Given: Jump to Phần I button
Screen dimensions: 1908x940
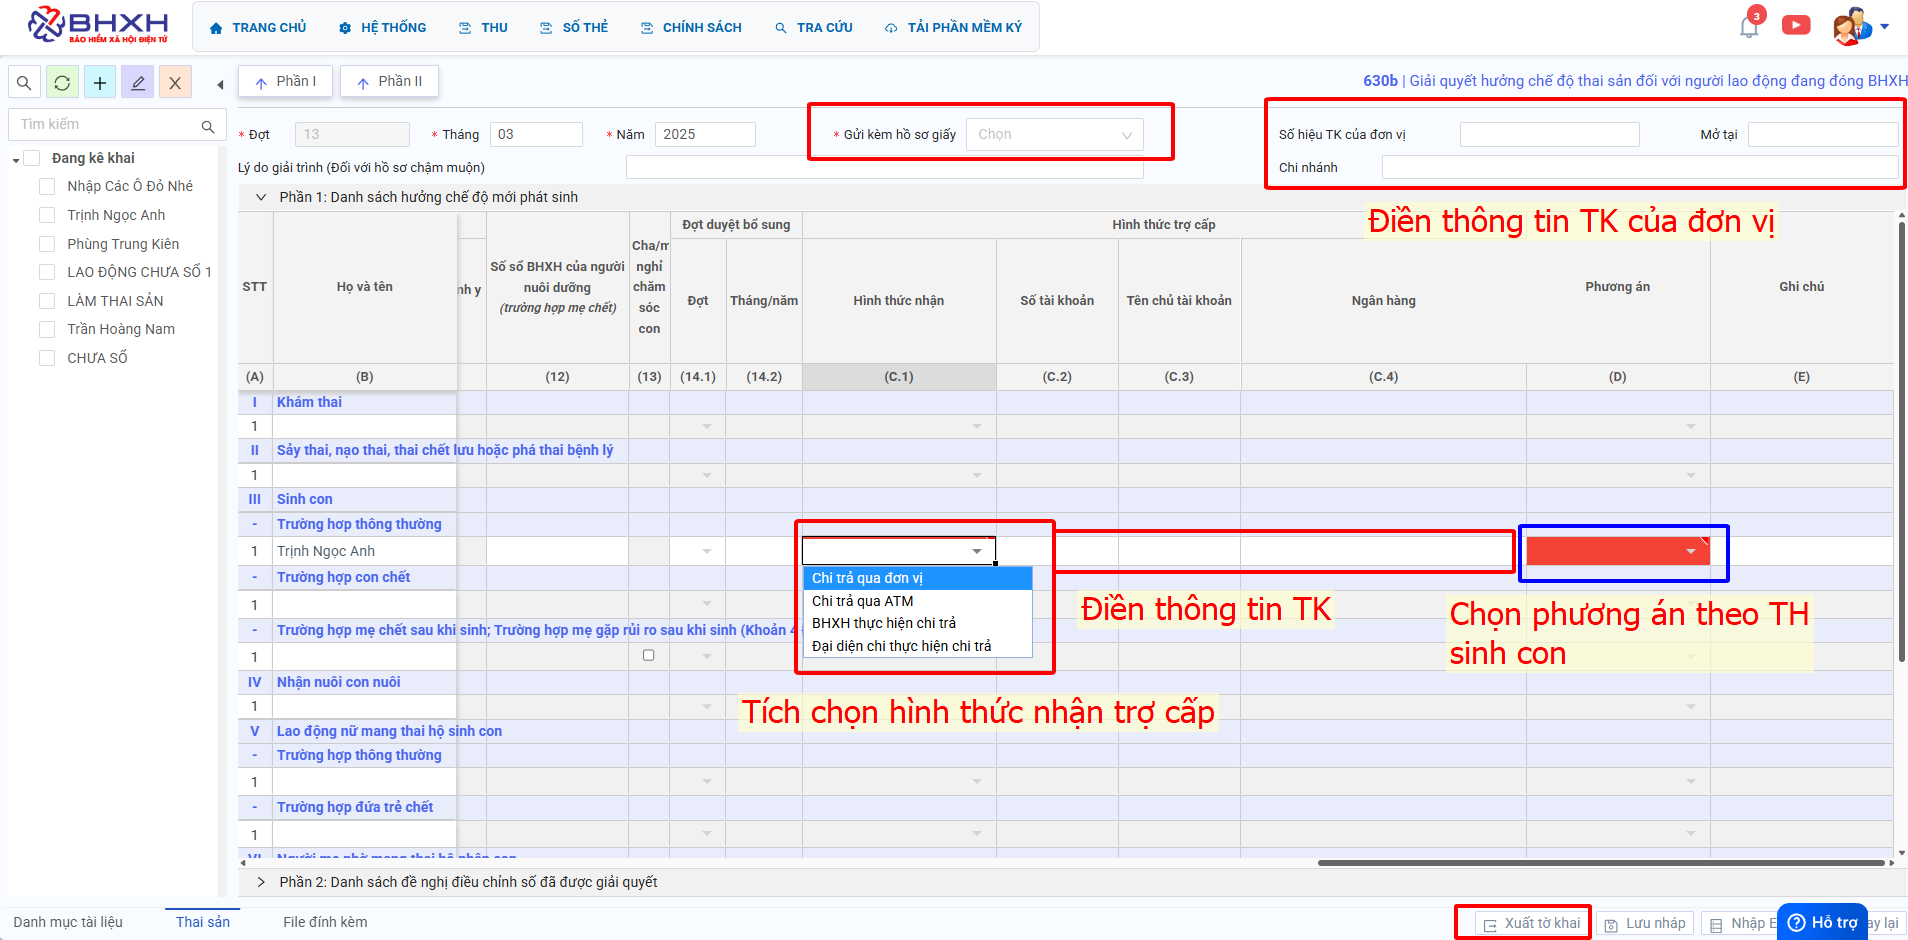Looking at the screenshot, I should click(285, 82).
